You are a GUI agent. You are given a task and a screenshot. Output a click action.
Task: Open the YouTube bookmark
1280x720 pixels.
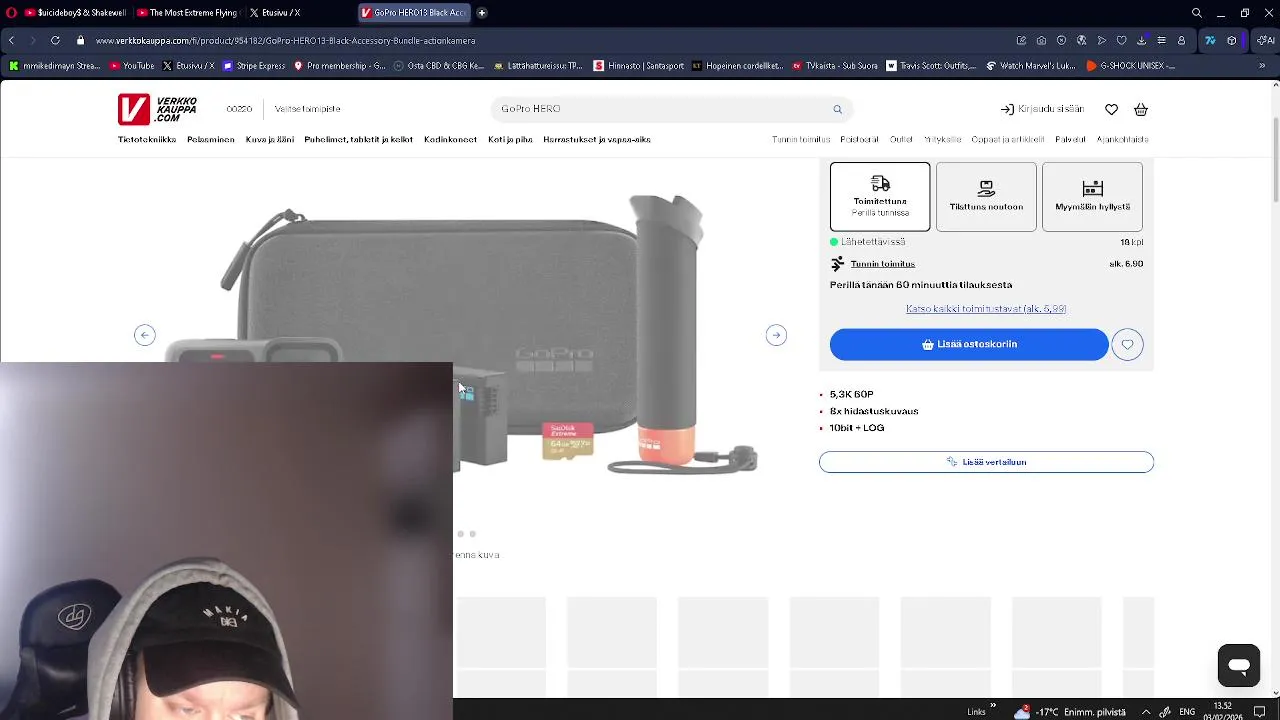[x=132, y=66]
